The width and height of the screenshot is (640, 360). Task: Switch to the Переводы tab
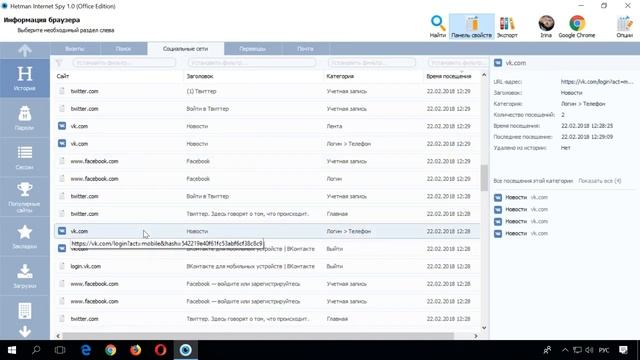tap(253, 49)
